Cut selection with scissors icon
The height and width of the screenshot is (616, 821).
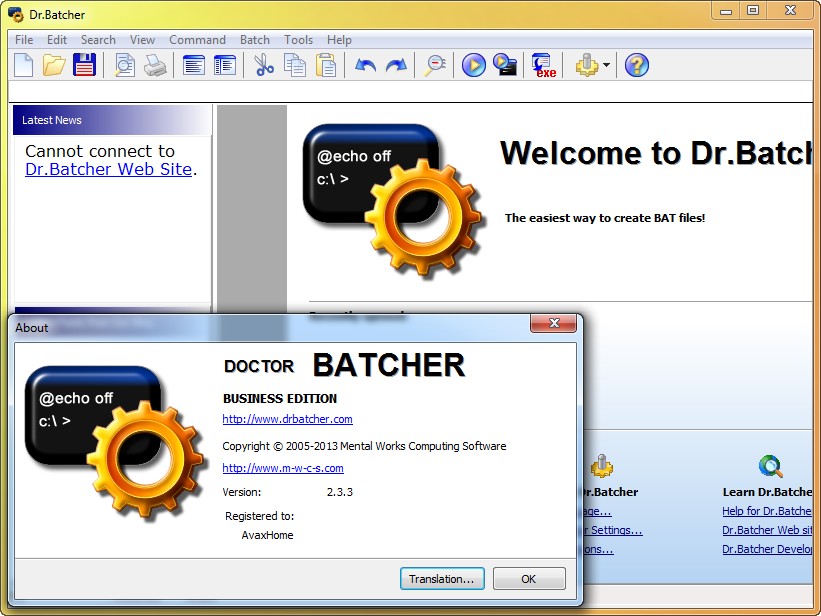pos(264,65)
